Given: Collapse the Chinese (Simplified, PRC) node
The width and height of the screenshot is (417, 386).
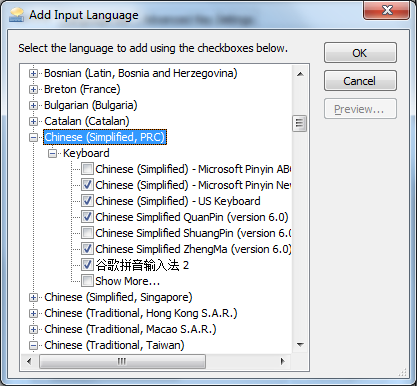Looking at the screenshot, I should [x=33, y=137].
